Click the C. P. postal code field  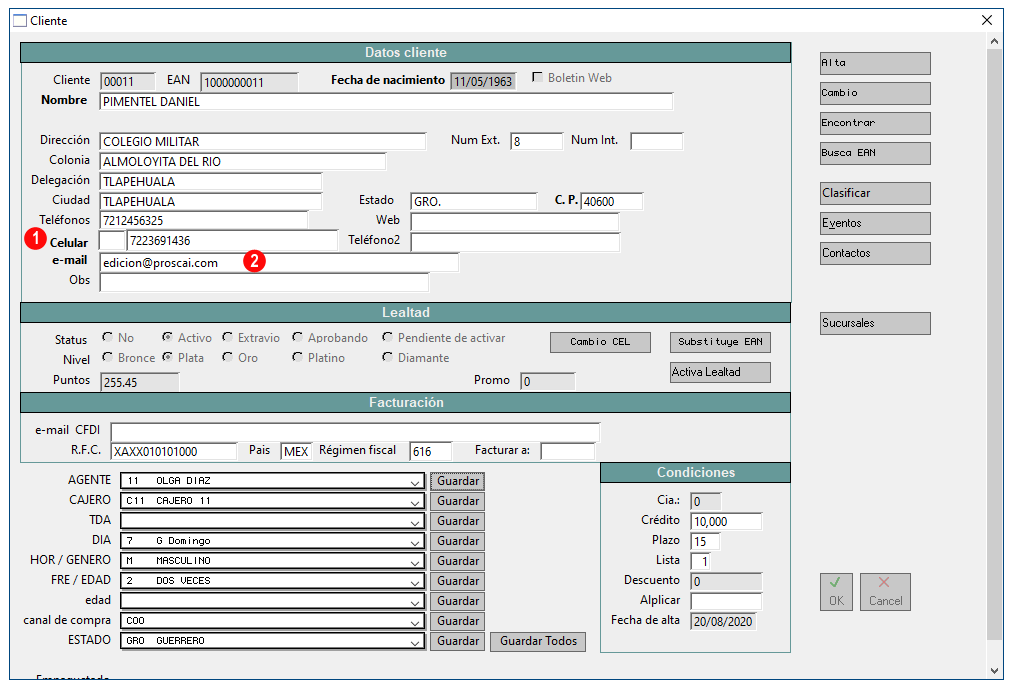tap(612, 202)
